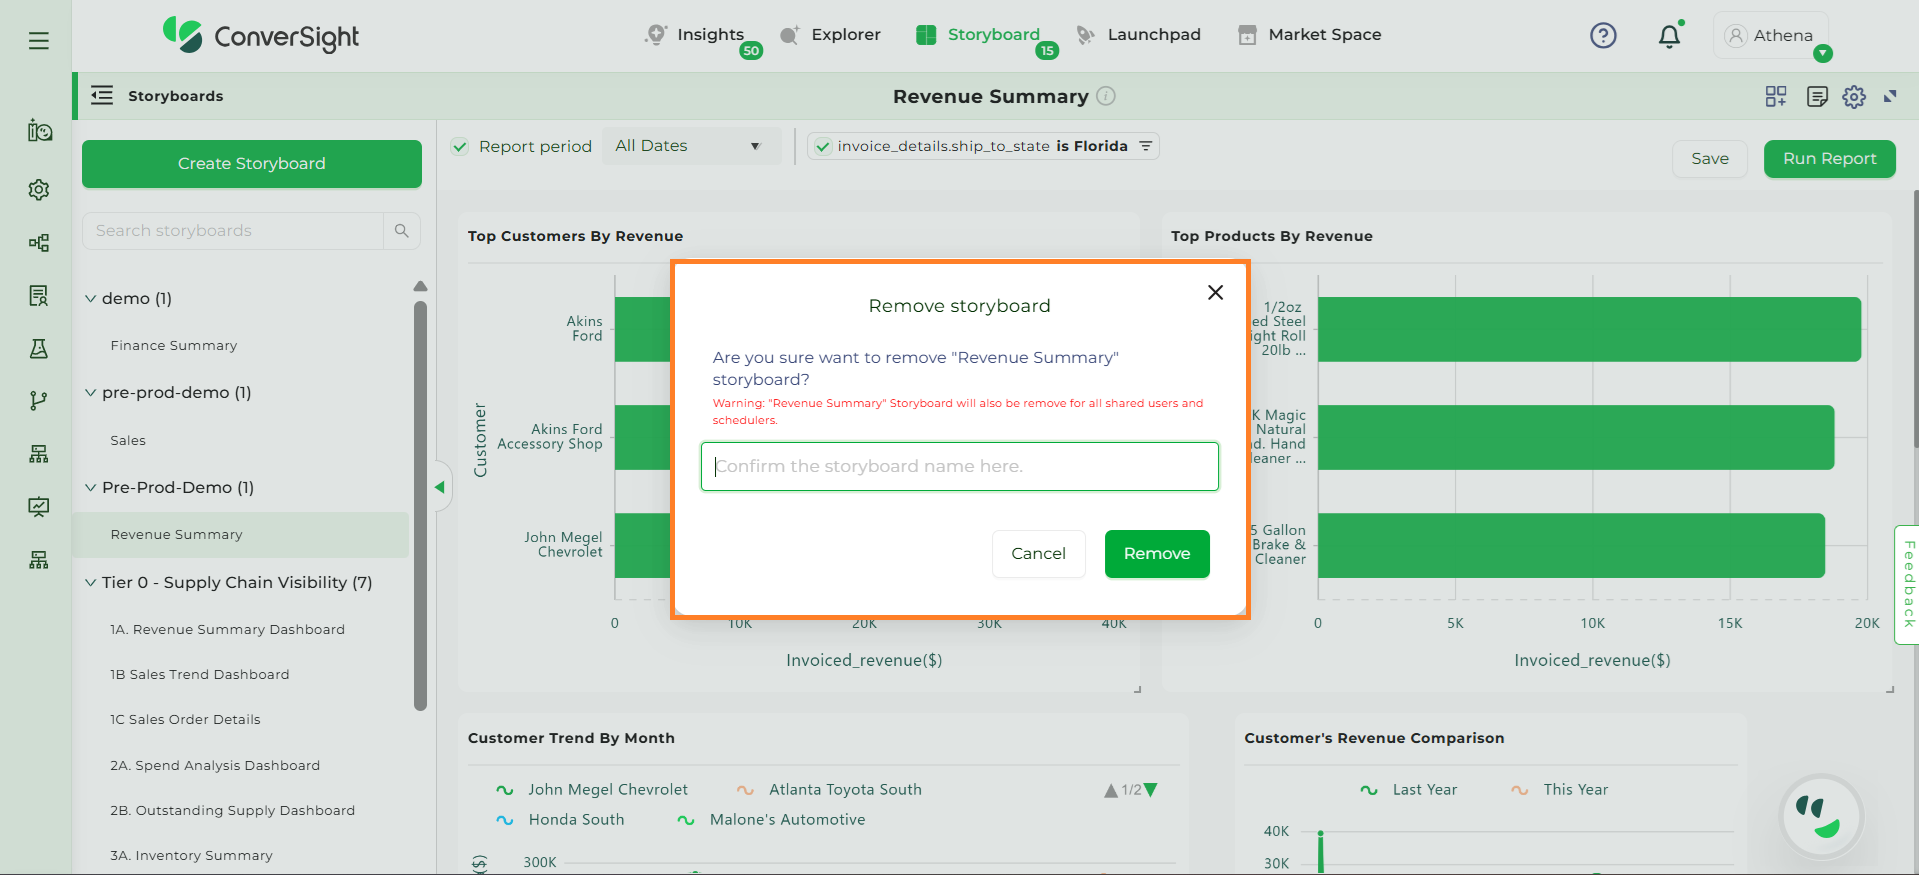Image resolution: width=1919 pixels, height=875 pixels.
Task: Click the search storyboards magnifier icon
Action: tap(402, 231)
